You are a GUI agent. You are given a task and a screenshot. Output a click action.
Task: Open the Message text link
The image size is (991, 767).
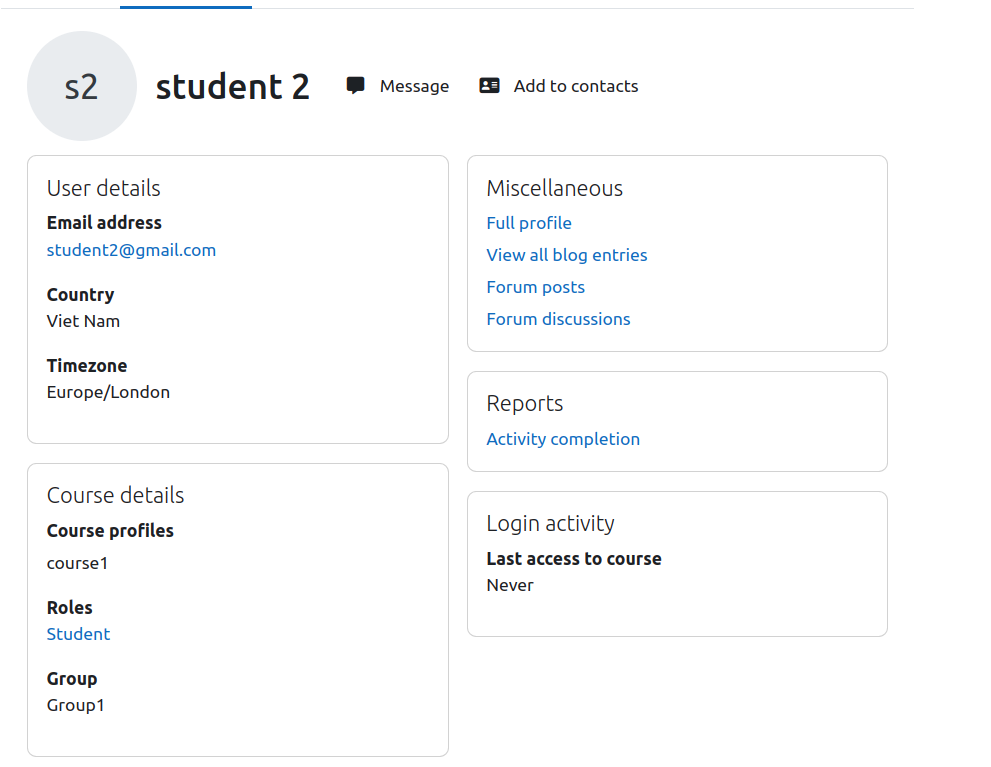[x=415, y=86]
